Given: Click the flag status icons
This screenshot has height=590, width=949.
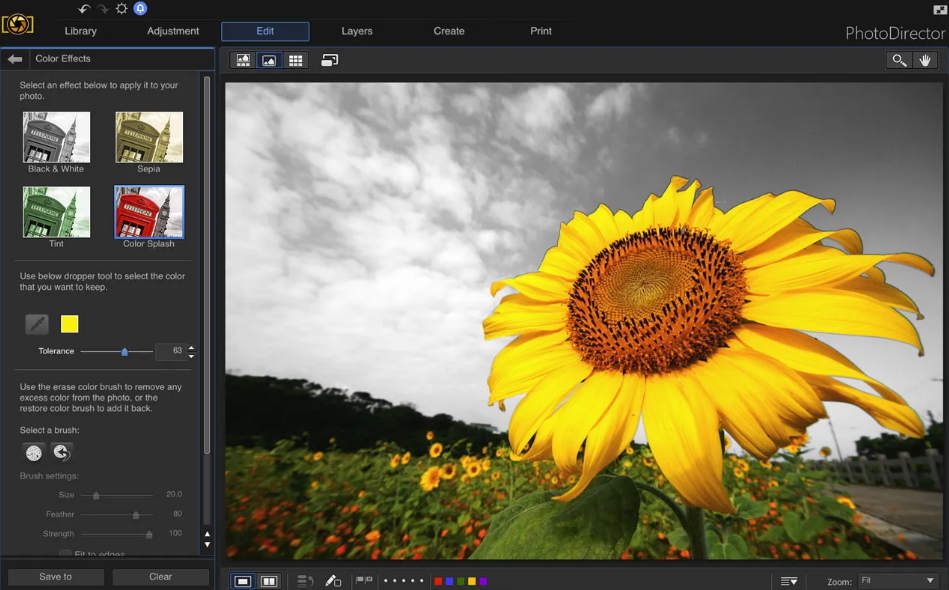Looking at the screenshot, I should 364,580.
